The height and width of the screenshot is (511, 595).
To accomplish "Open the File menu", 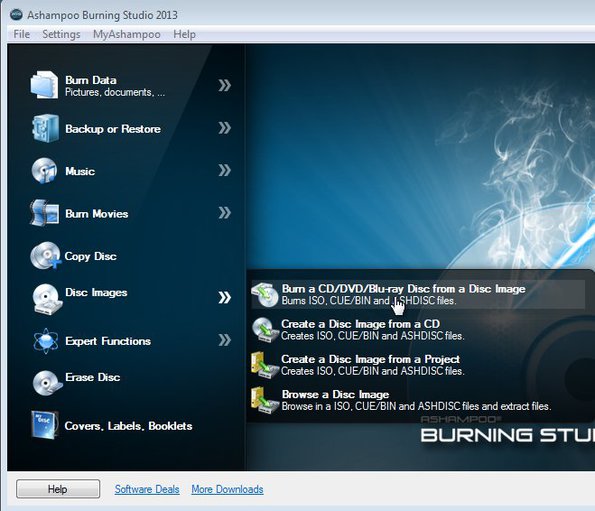I will tap(22, 34).
